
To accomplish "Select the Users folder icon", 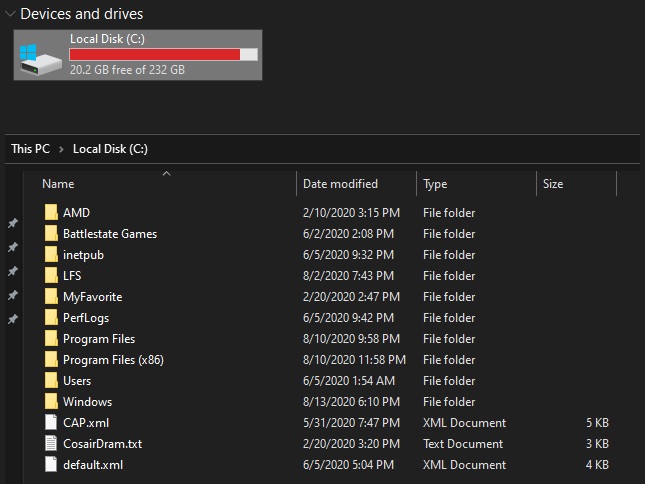I will (x=51, y=381).
